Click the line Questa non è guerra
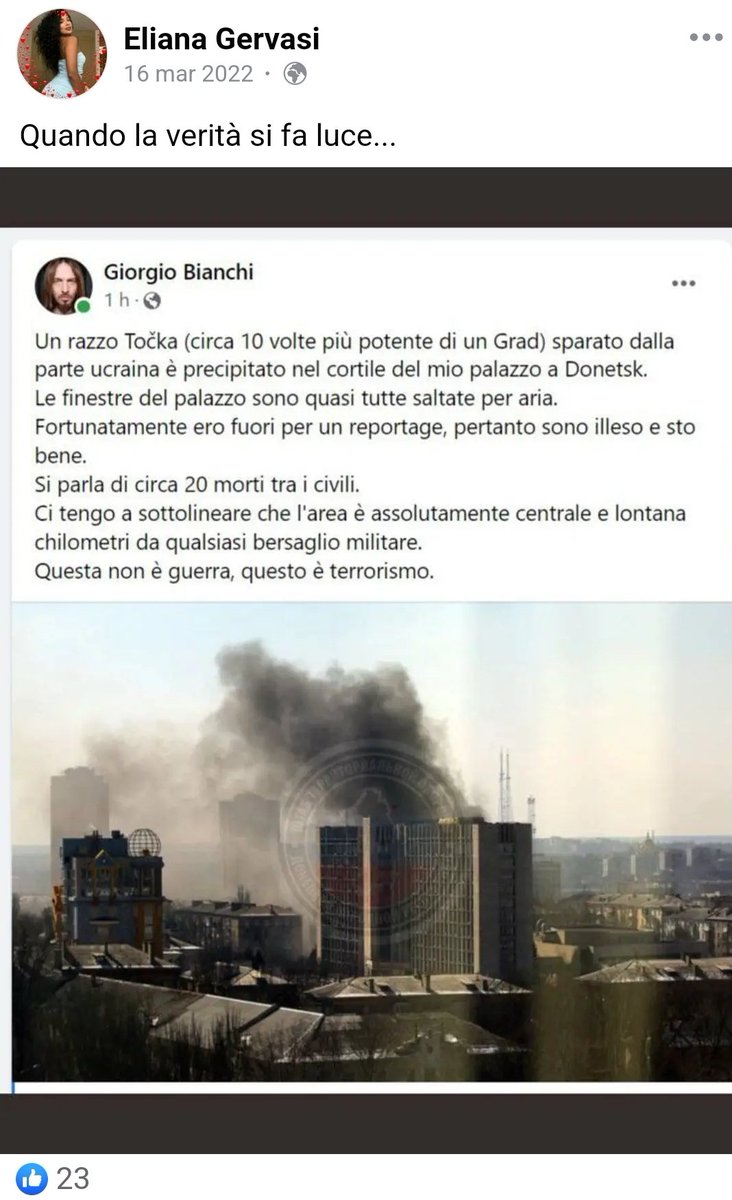The image size is (732, 1200). pos(234,573)
